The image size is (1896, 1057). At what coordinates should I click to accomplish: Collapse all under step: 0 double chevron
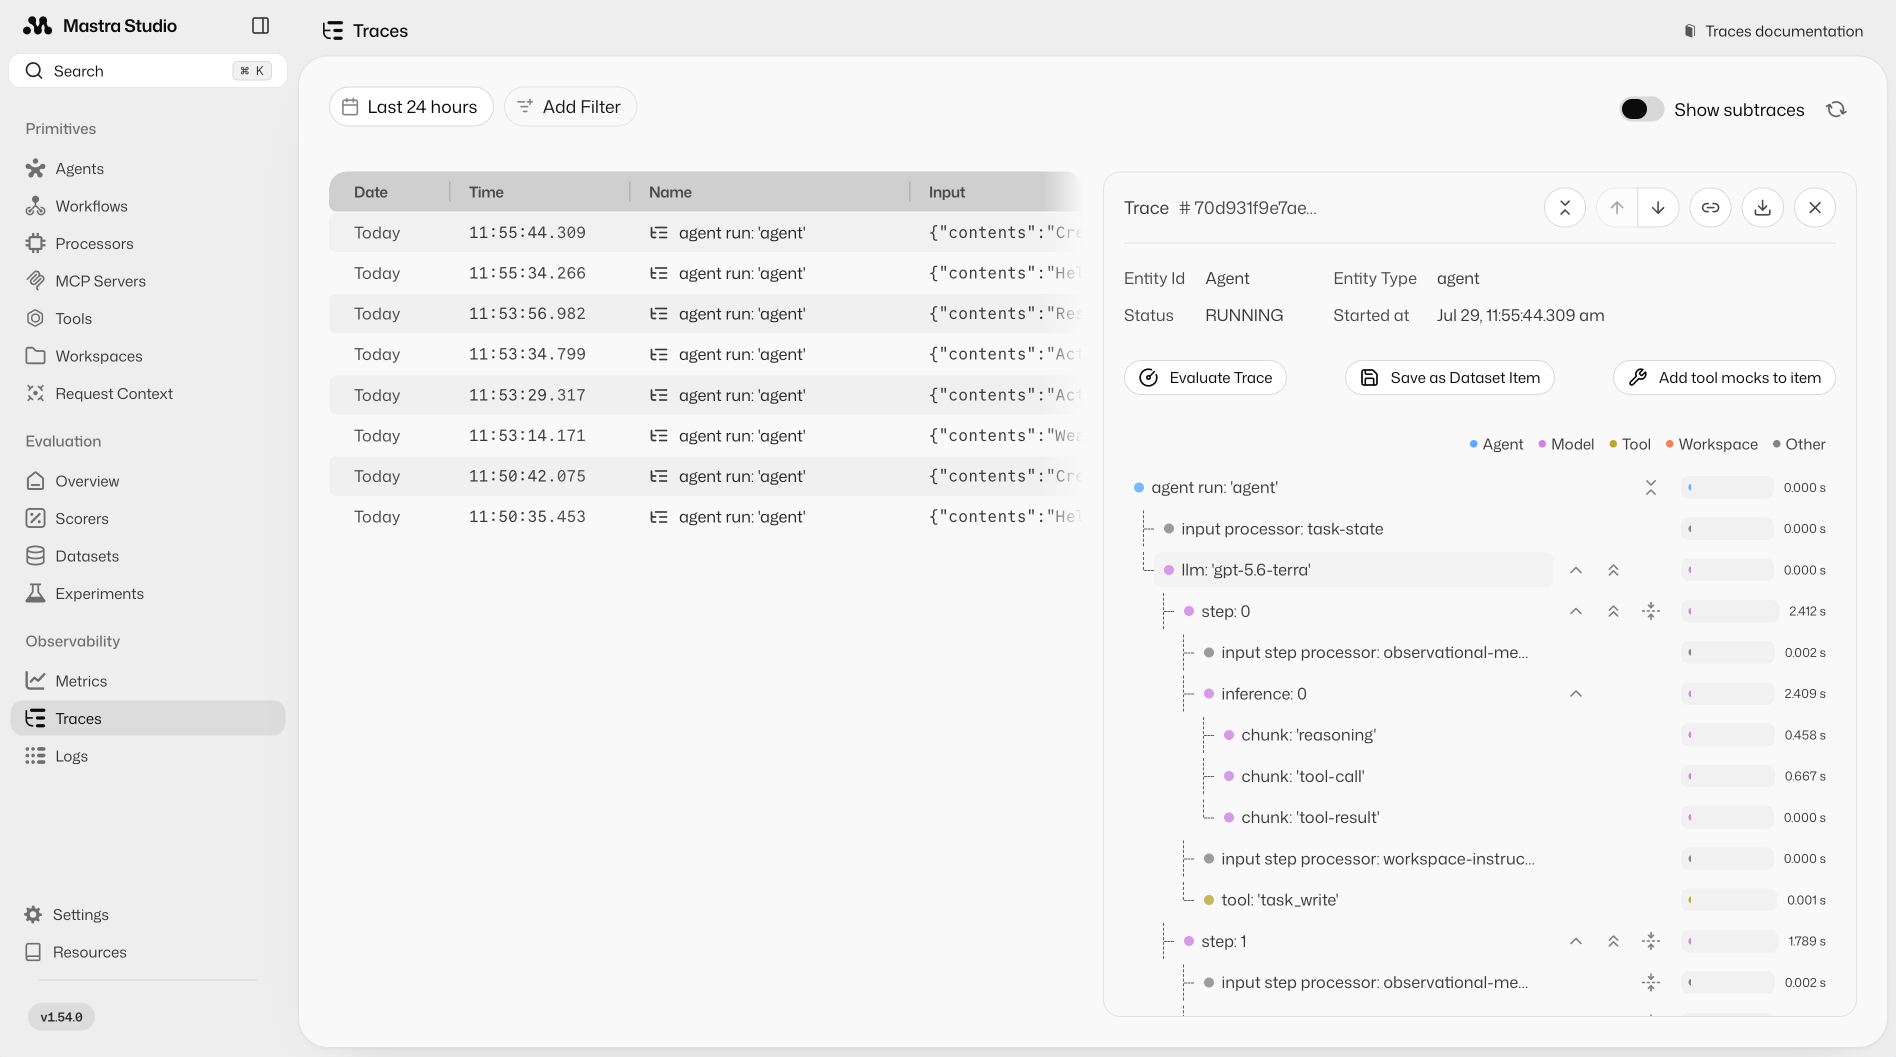(1613, 611)
